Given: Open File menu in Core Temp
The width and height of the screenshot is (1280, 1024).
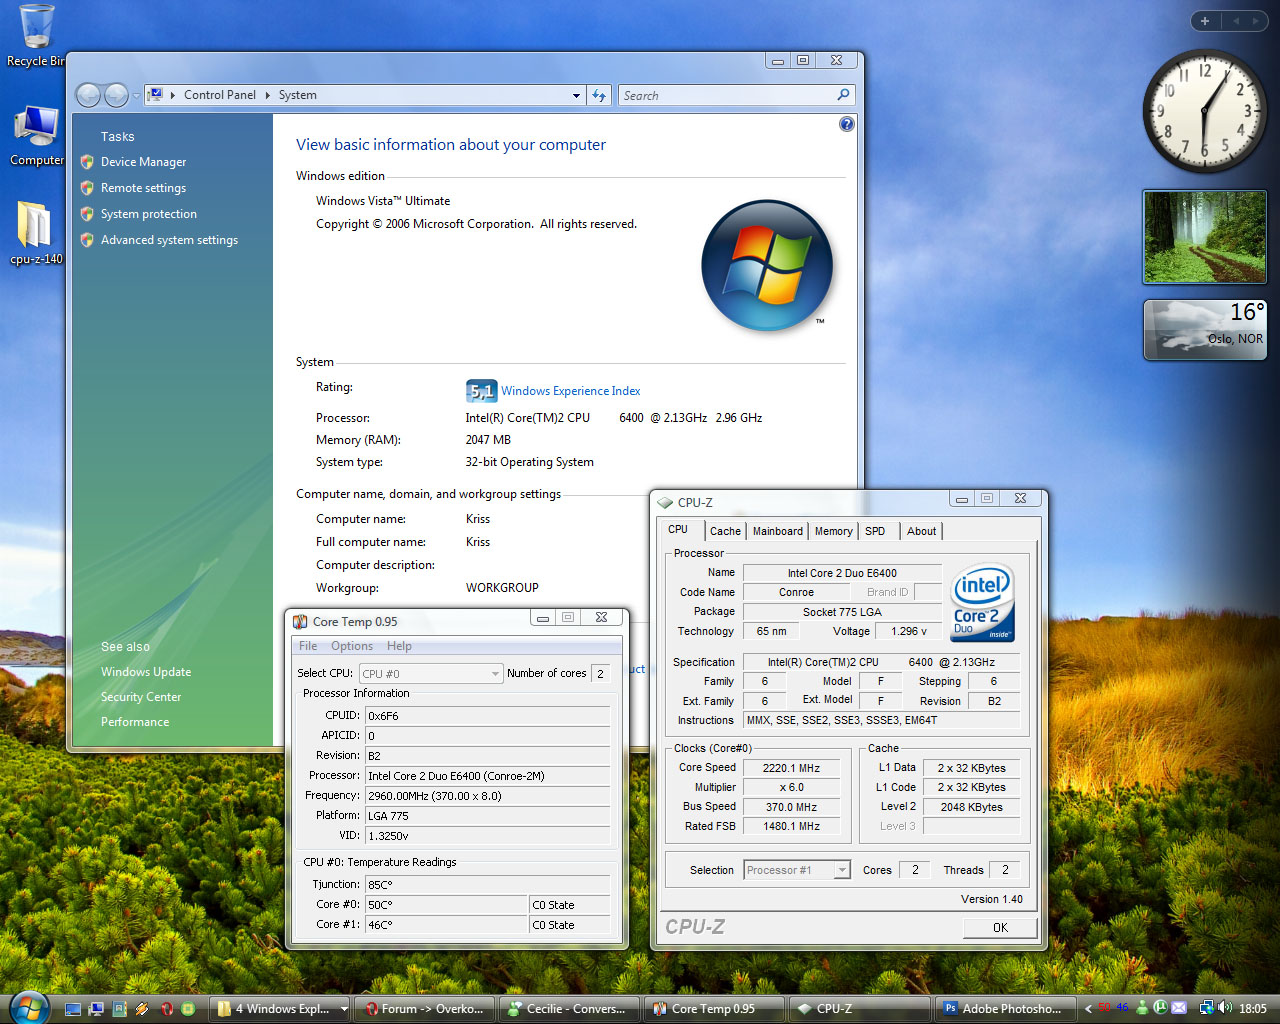Looking at the screenshot, I should [x=308, y=646].
